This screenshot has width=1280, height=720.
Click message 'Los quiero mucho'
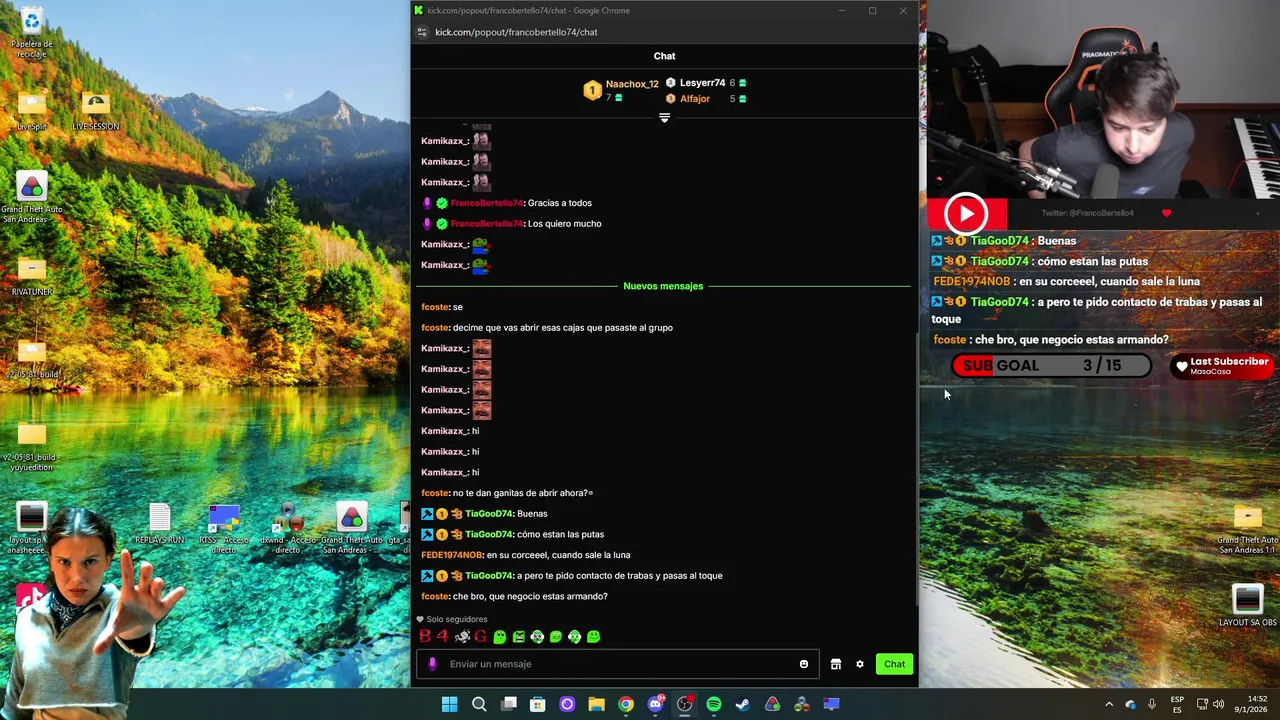coord(564,224)
